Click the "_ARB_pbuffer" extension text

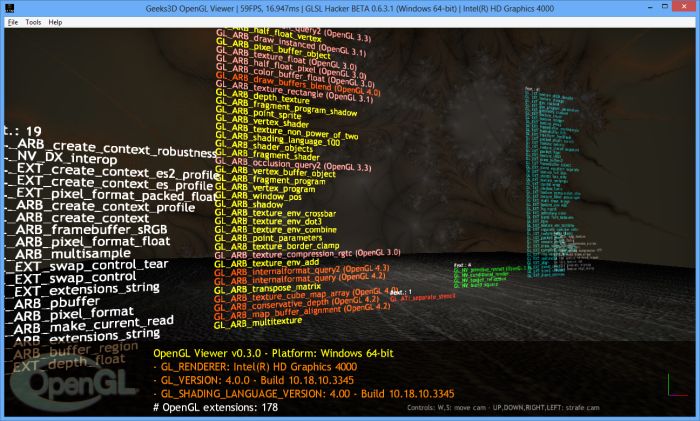[52, 302]
